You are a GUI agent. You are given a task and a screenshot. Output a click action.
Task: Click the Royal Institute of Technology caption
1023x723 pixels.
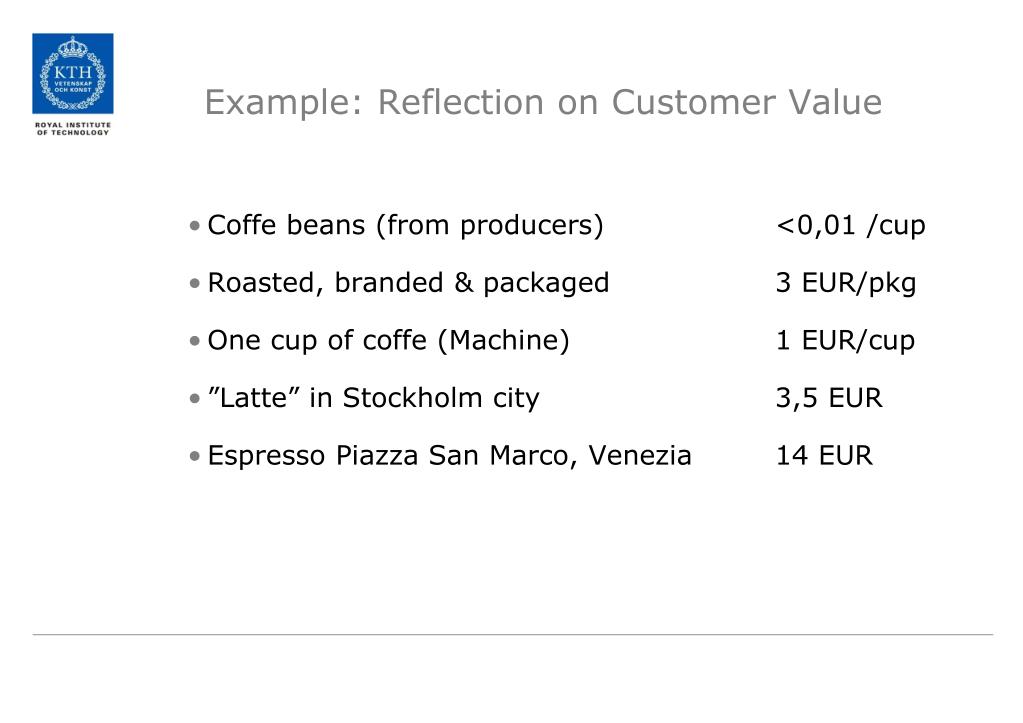(73, 129)
